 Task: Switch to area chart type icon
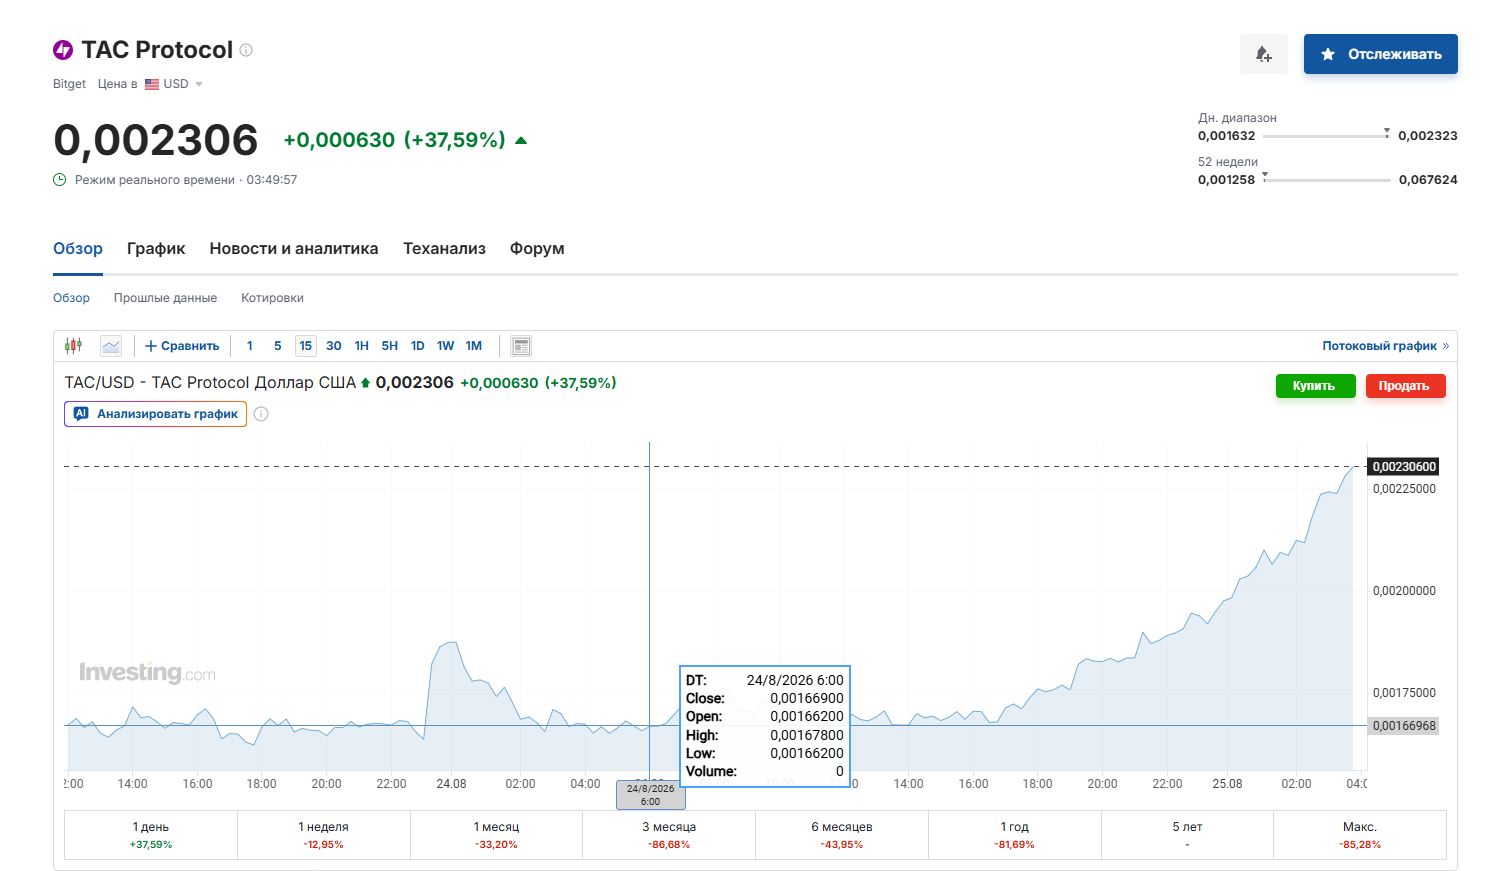[111, 346]
